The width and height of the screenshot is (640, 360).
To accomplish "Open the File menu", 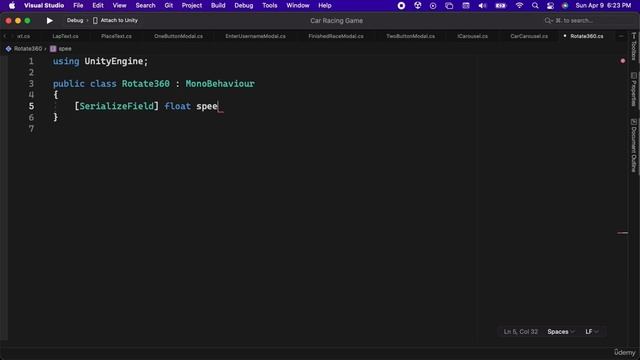I will (78, 6).
